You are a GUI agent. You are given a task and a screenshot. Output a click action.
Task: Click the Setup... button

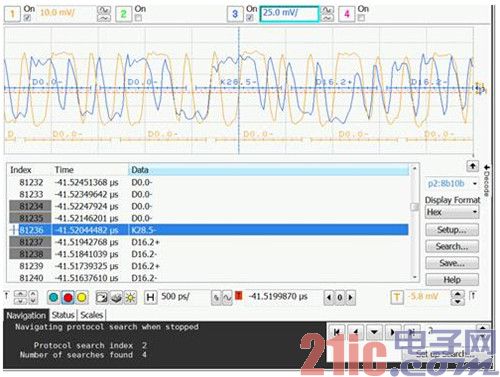point(452,230)
